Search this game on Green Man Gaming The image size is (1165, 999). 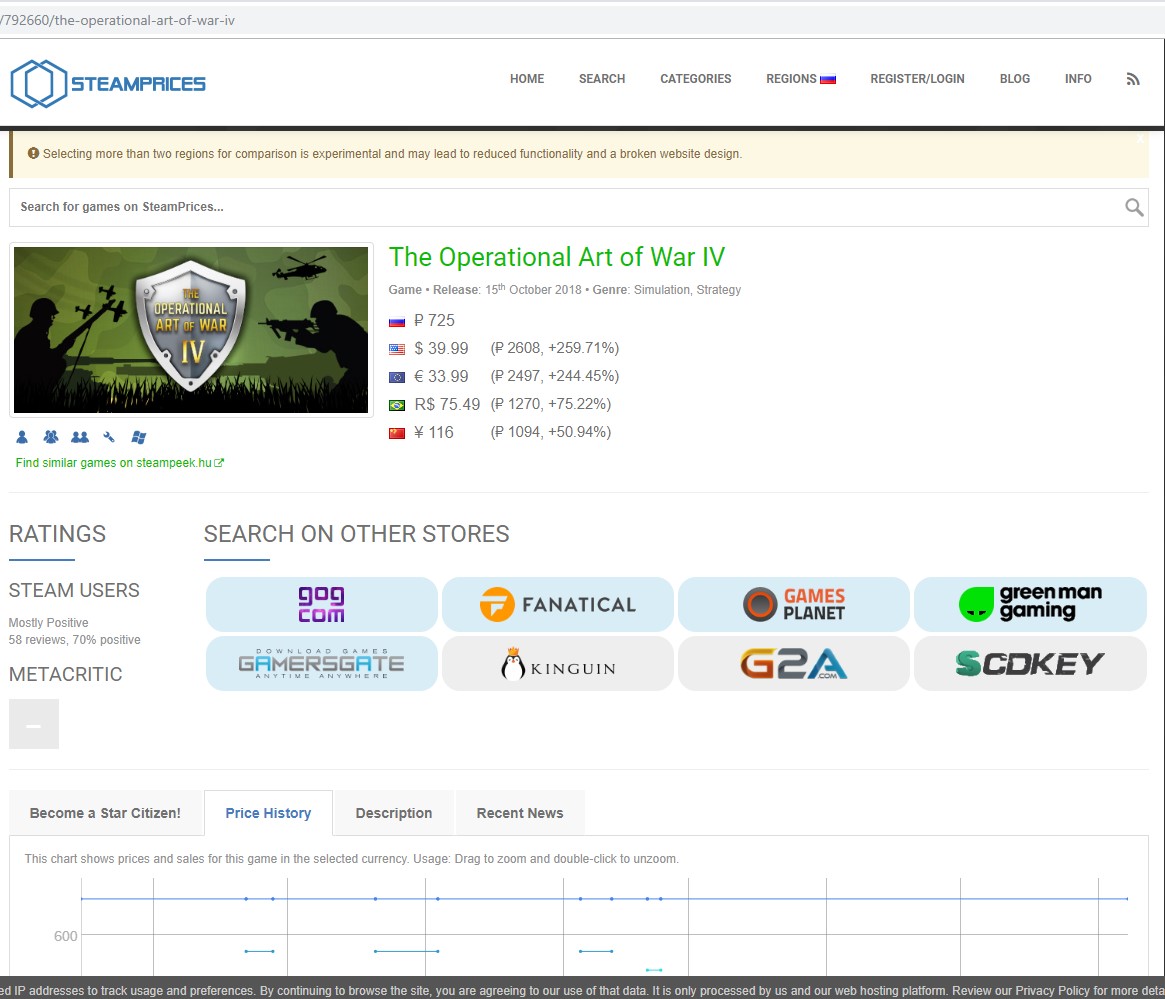click(1031, 605)
